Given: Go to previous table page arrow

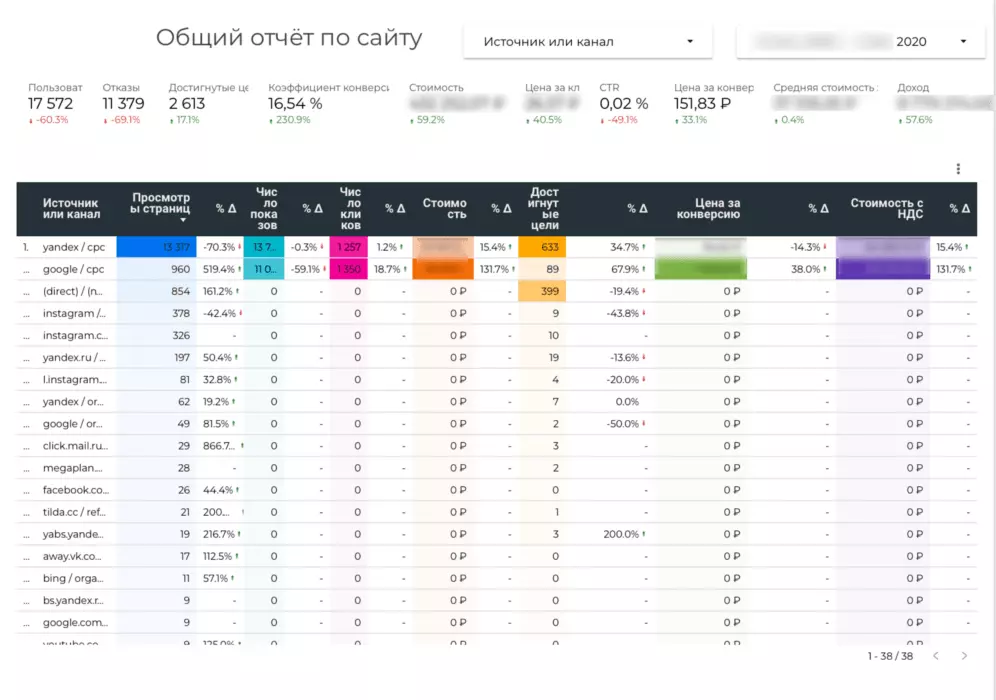Looking at the screenshot, I should point(936,656).
